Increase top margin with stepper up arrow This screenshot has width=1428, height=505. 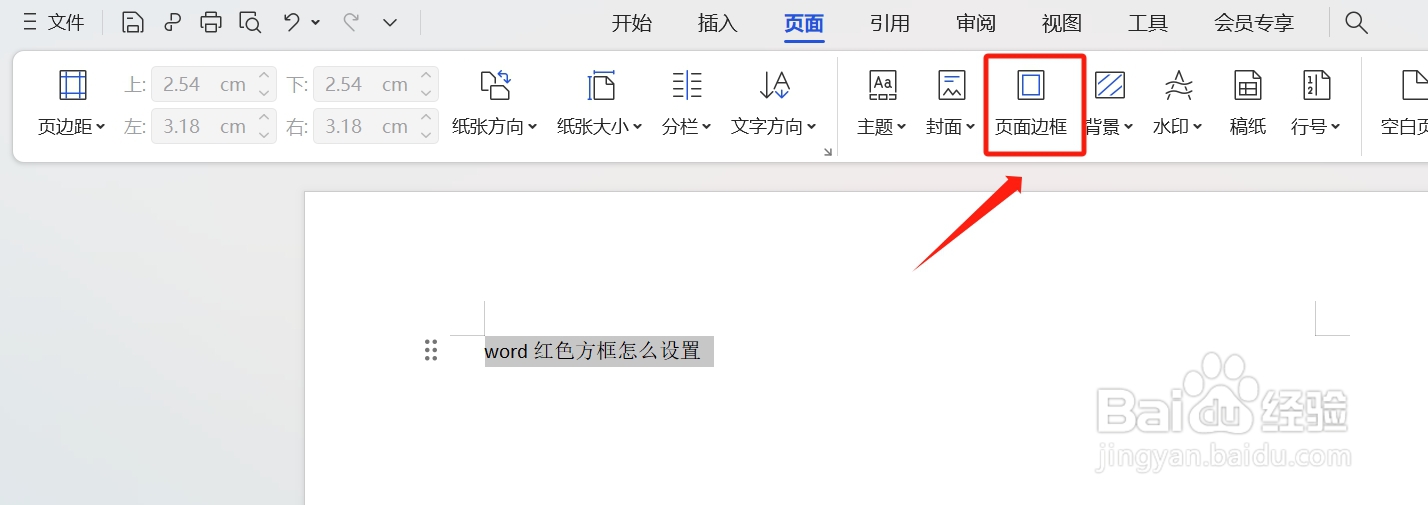coord(265,77)
